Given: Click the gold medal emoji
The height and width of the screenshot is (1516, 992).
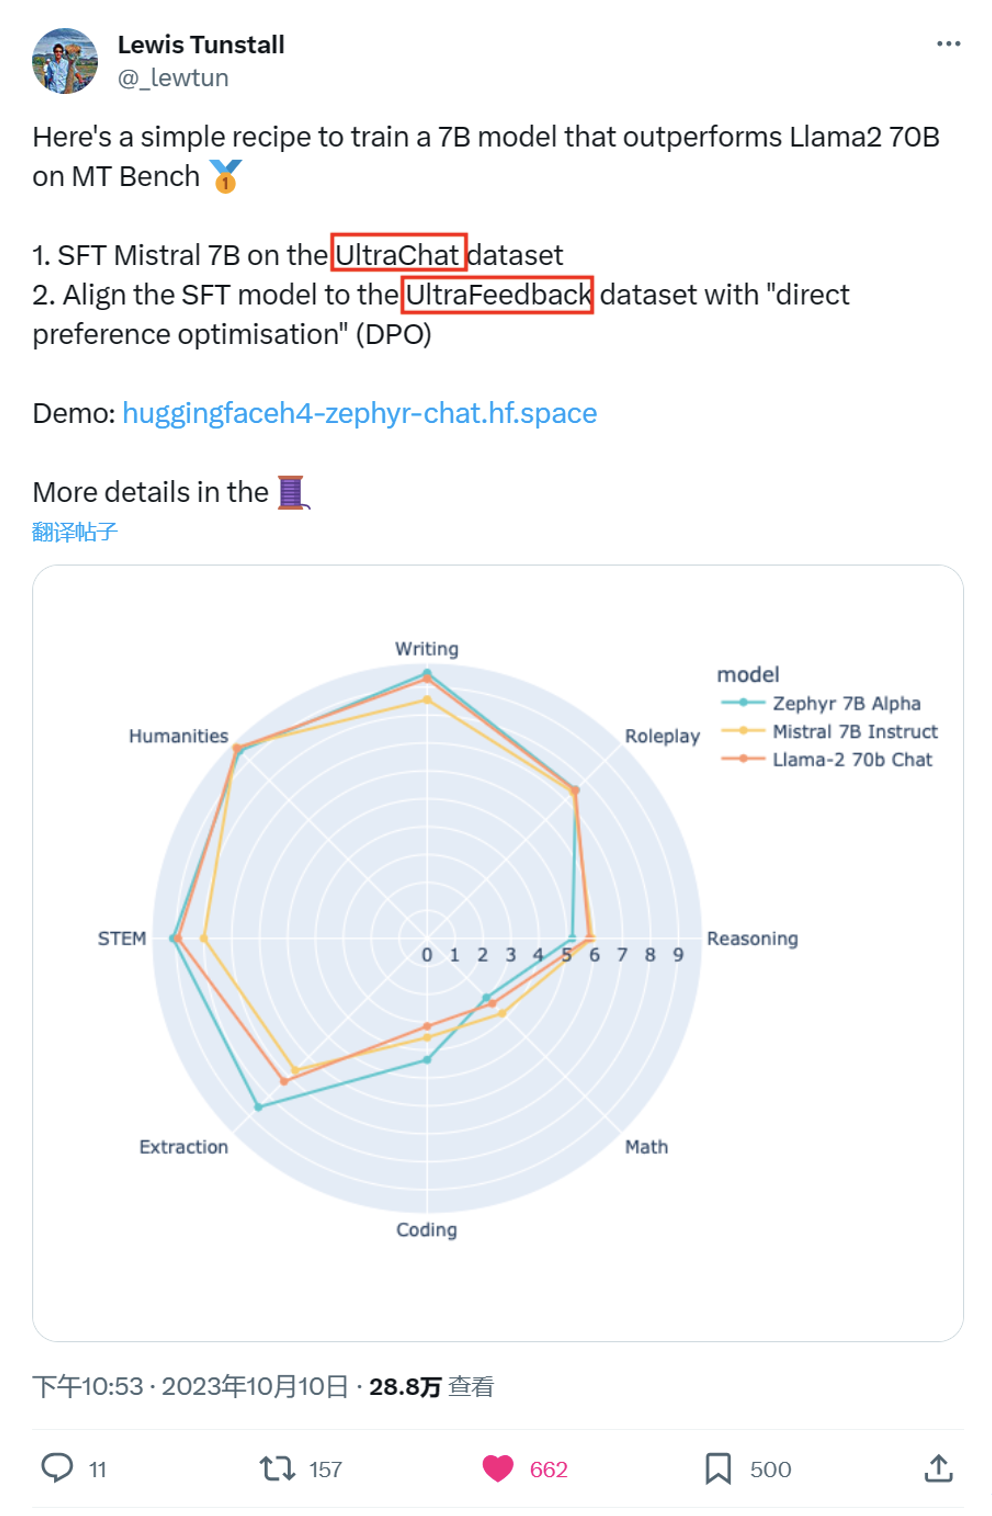Looking at the screenshot, I should [x=226, y=176].
